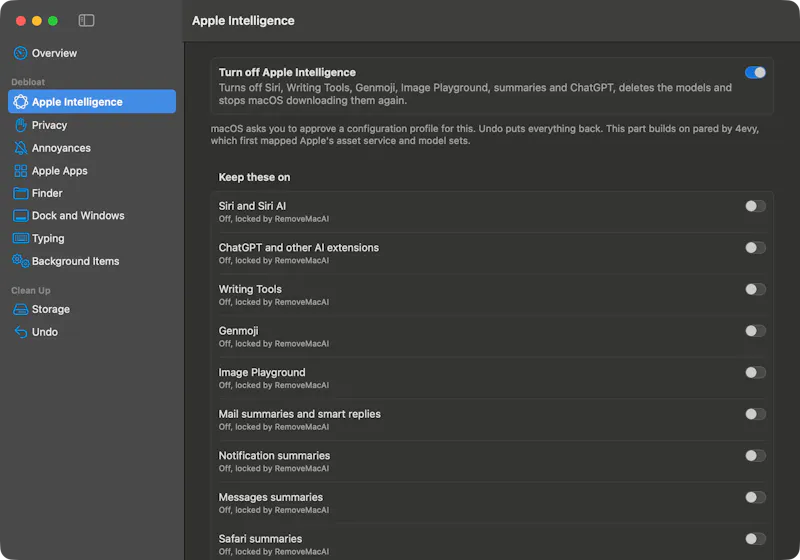Toggle the Notification summaries switch
The width and height of the screenshot is (800, 560).
tap(755, 455)
